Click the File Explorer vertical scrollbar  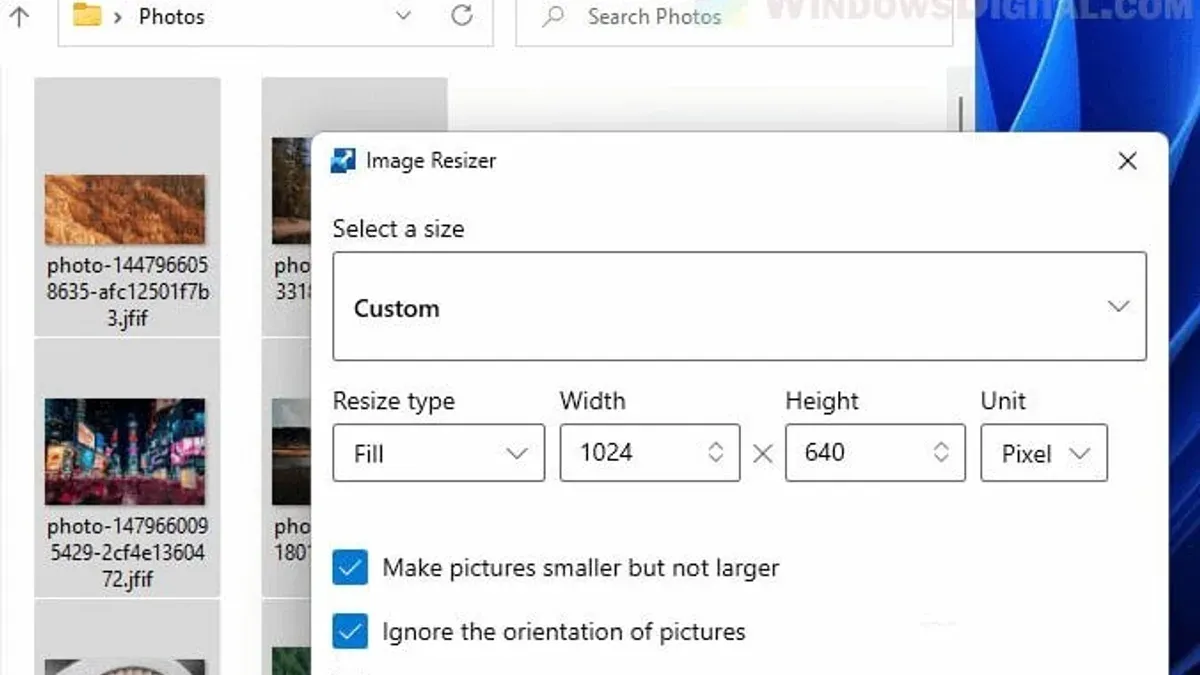point(960,115)
